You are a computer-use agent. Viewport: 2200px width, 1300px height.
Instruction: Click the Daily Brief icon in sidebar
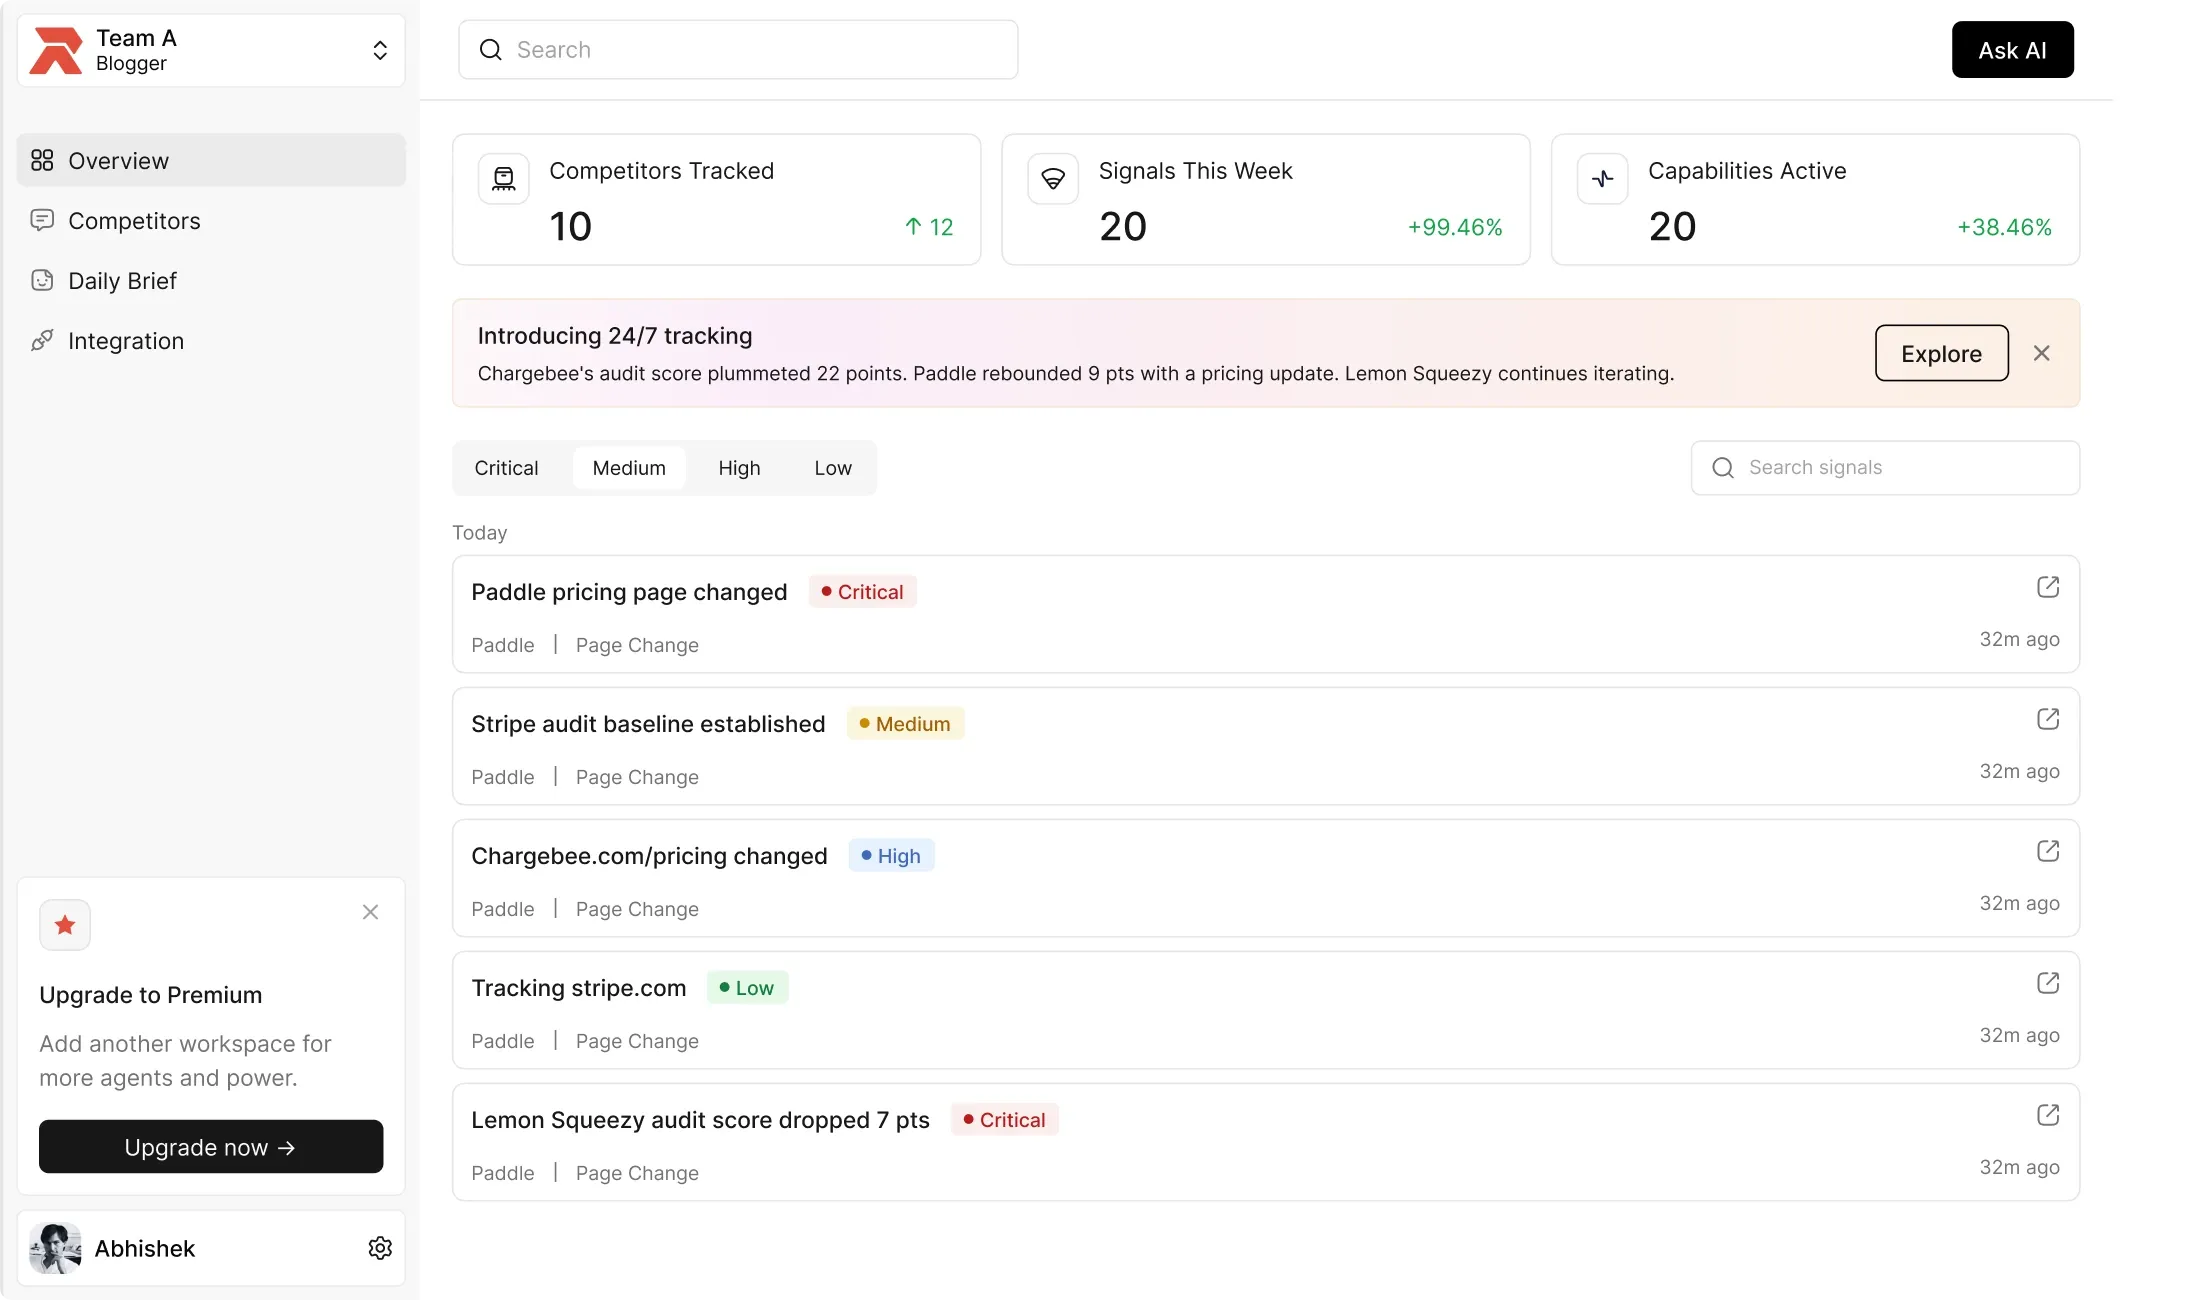[42, 280]
